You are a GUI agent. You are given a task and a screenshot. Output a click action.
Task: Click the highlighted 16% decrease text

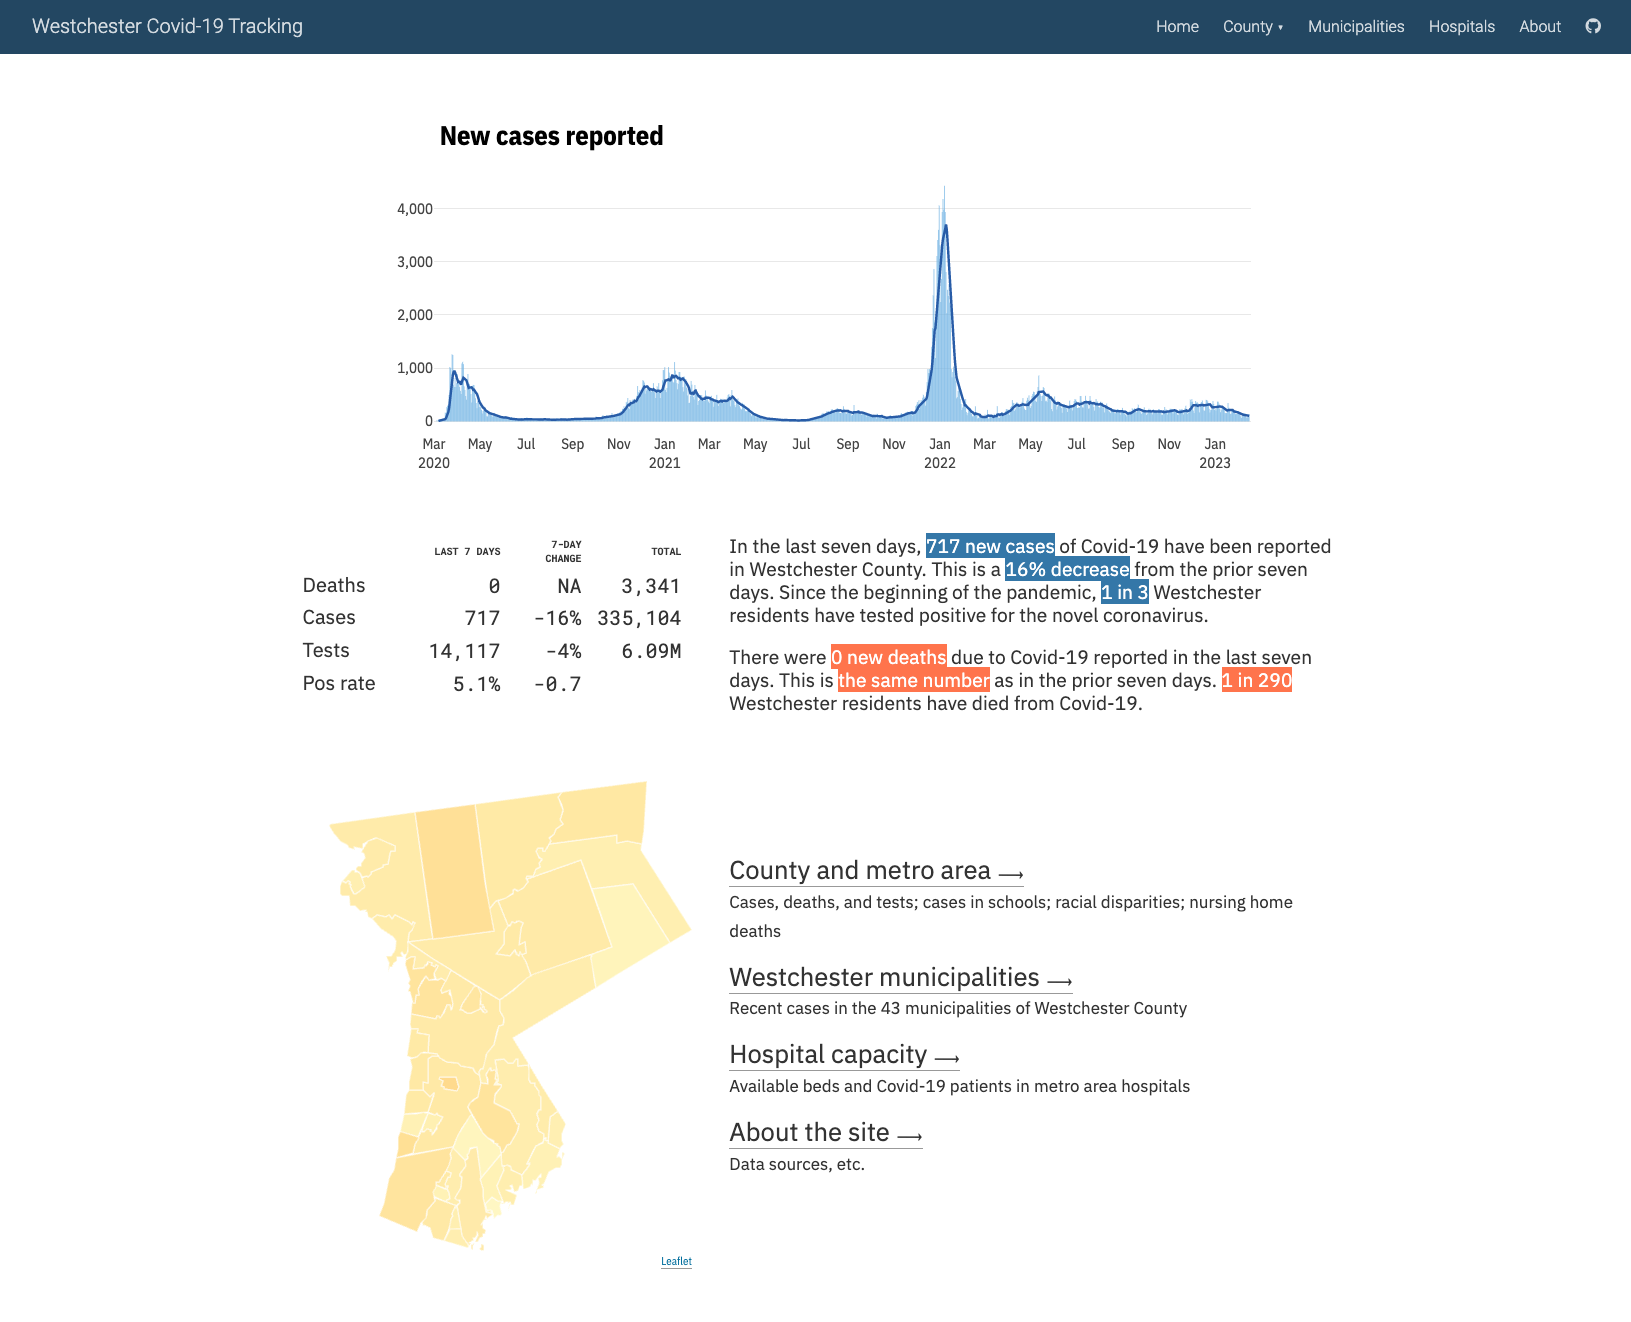(1066, 569)
